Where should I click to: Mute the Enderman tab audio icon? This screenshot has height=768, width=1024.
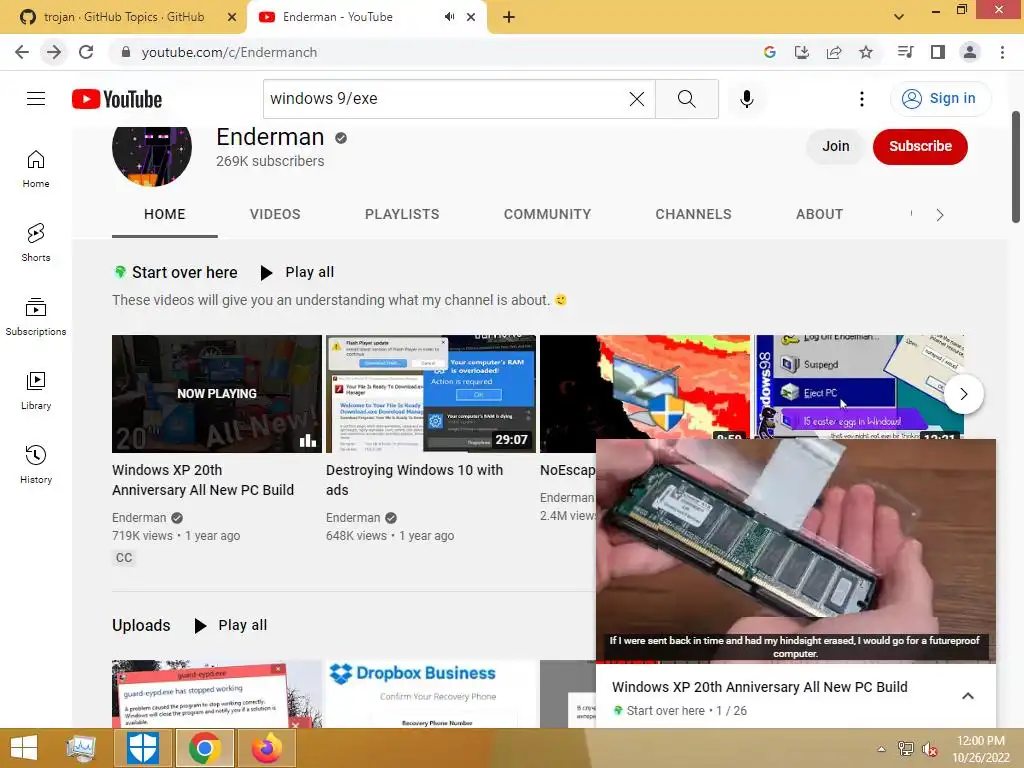(x=449, y=17)
